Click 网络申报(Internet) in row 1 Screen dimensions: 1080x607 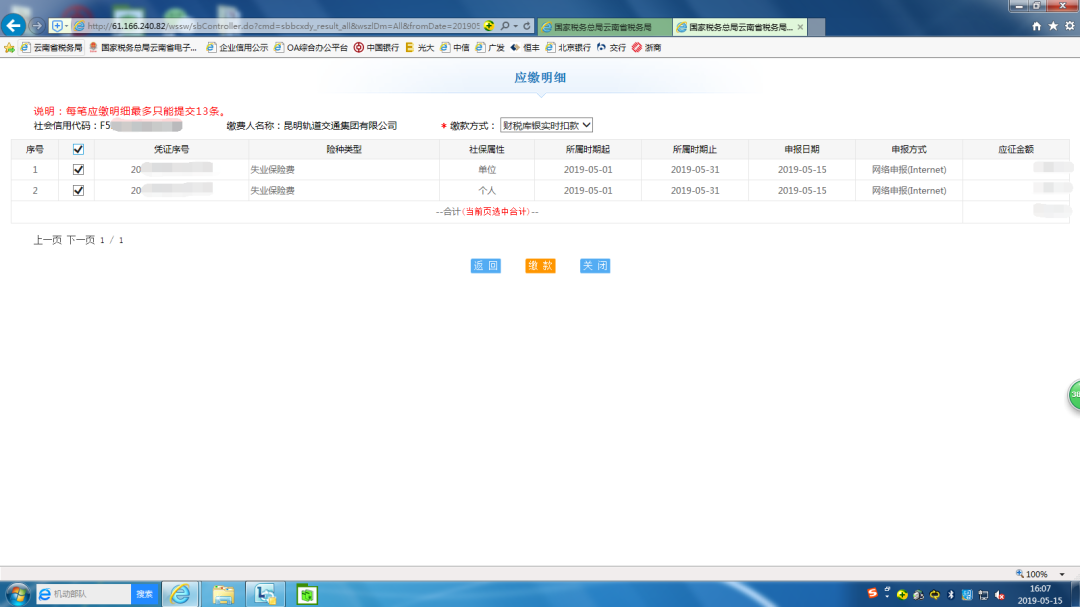pos(908,169)
